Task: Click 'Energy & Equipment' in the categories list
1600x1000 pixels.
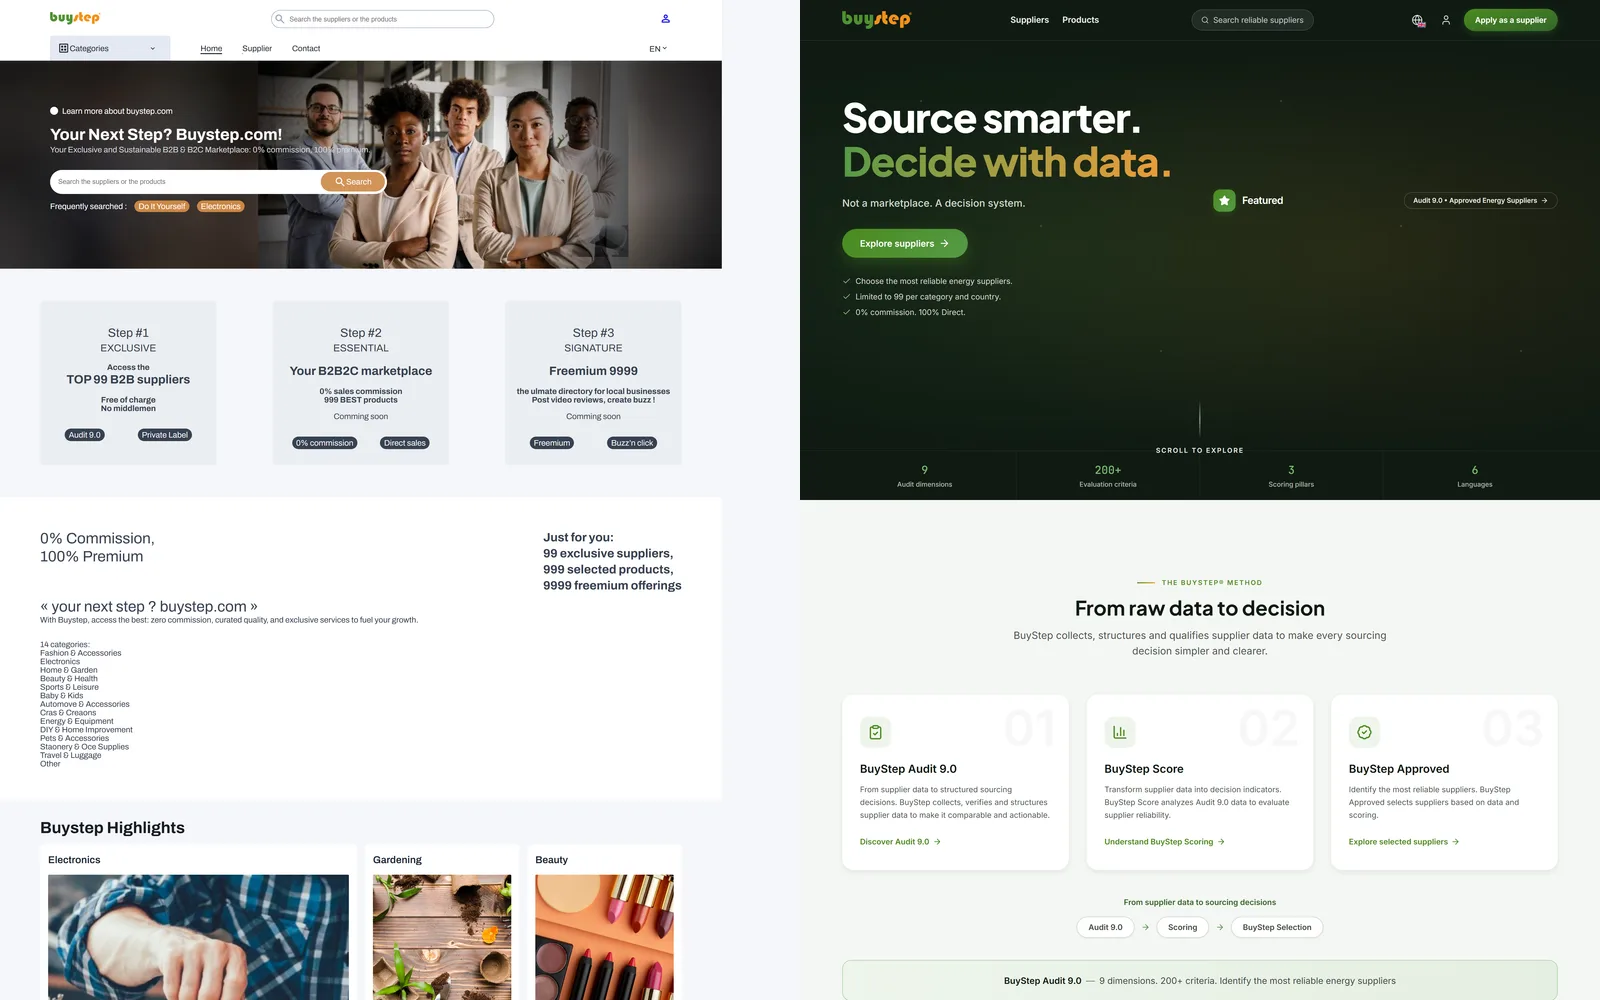Action: coord(77,721)
